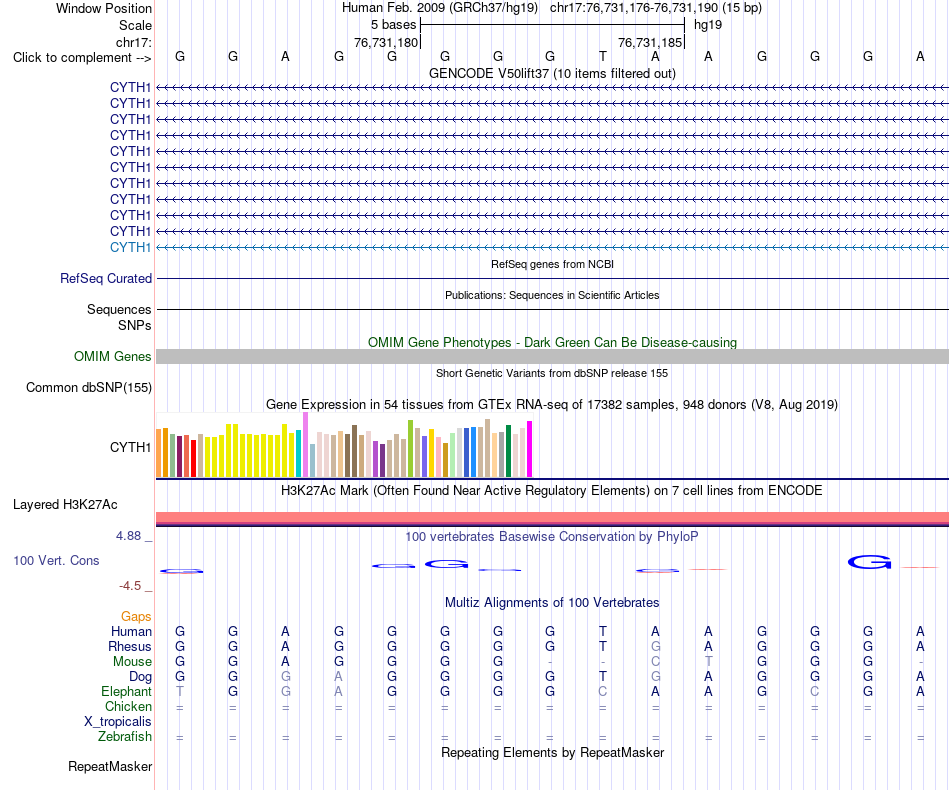Viewport: 950px width, 790px height.
Task: Click the Scale label
Action: coord(135,25)
